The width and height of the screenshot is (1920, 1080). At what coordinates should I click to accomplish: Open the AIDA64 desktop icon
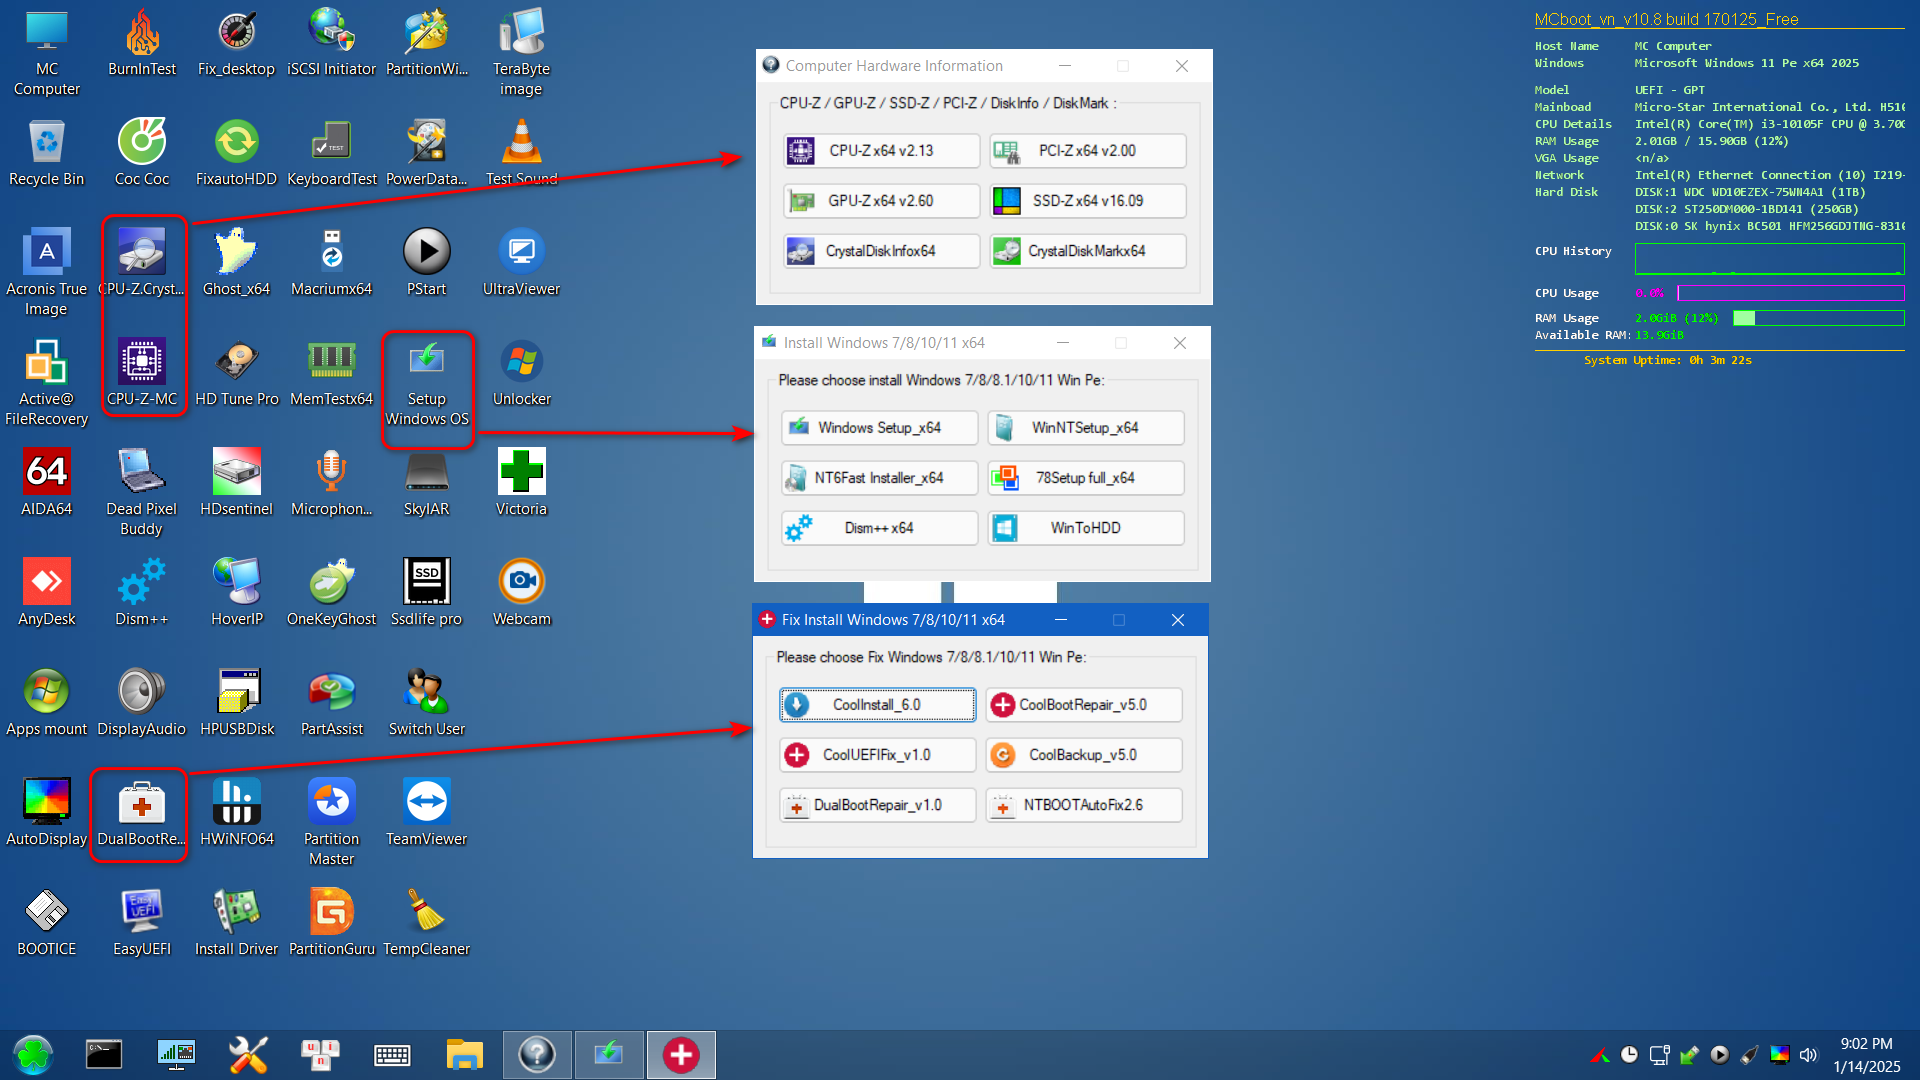click(47, 472)
